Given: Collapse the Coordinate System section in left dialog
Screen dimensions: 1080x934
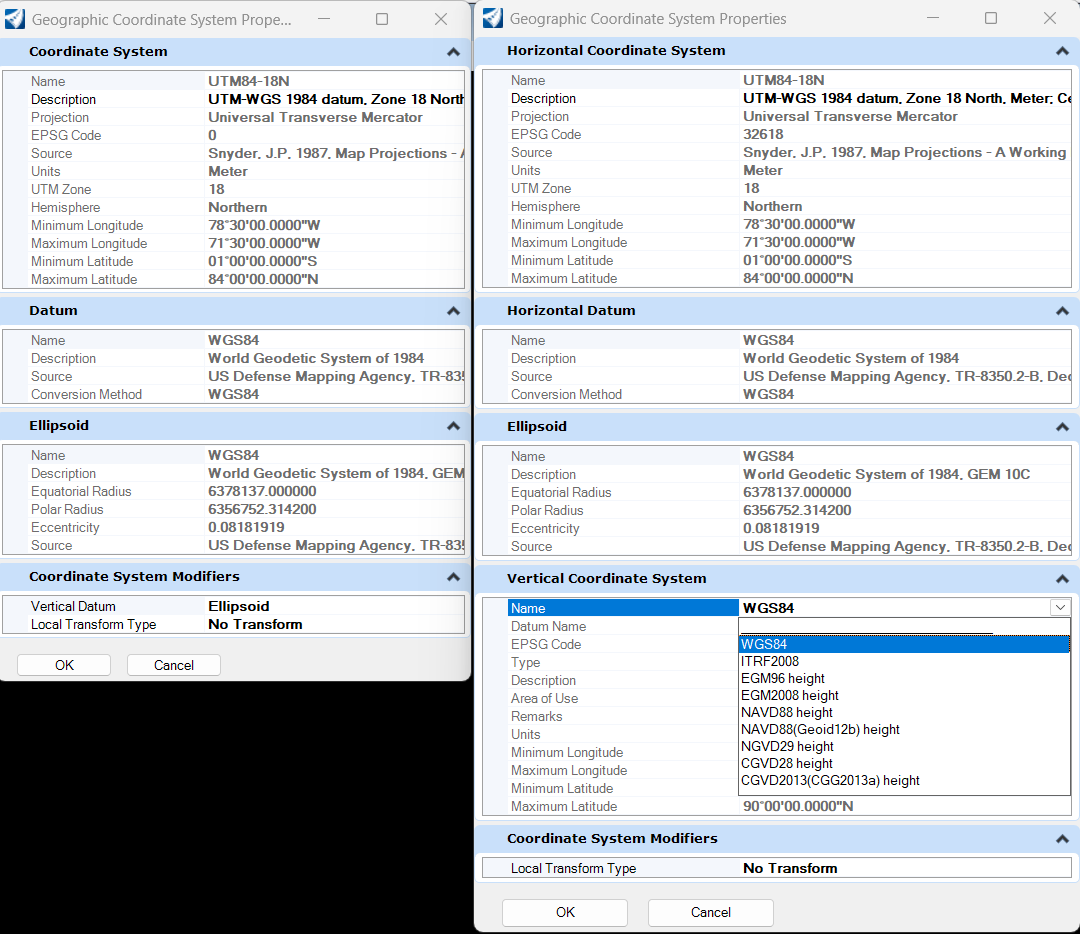Looking at the screenshot, I should [453, 52].
